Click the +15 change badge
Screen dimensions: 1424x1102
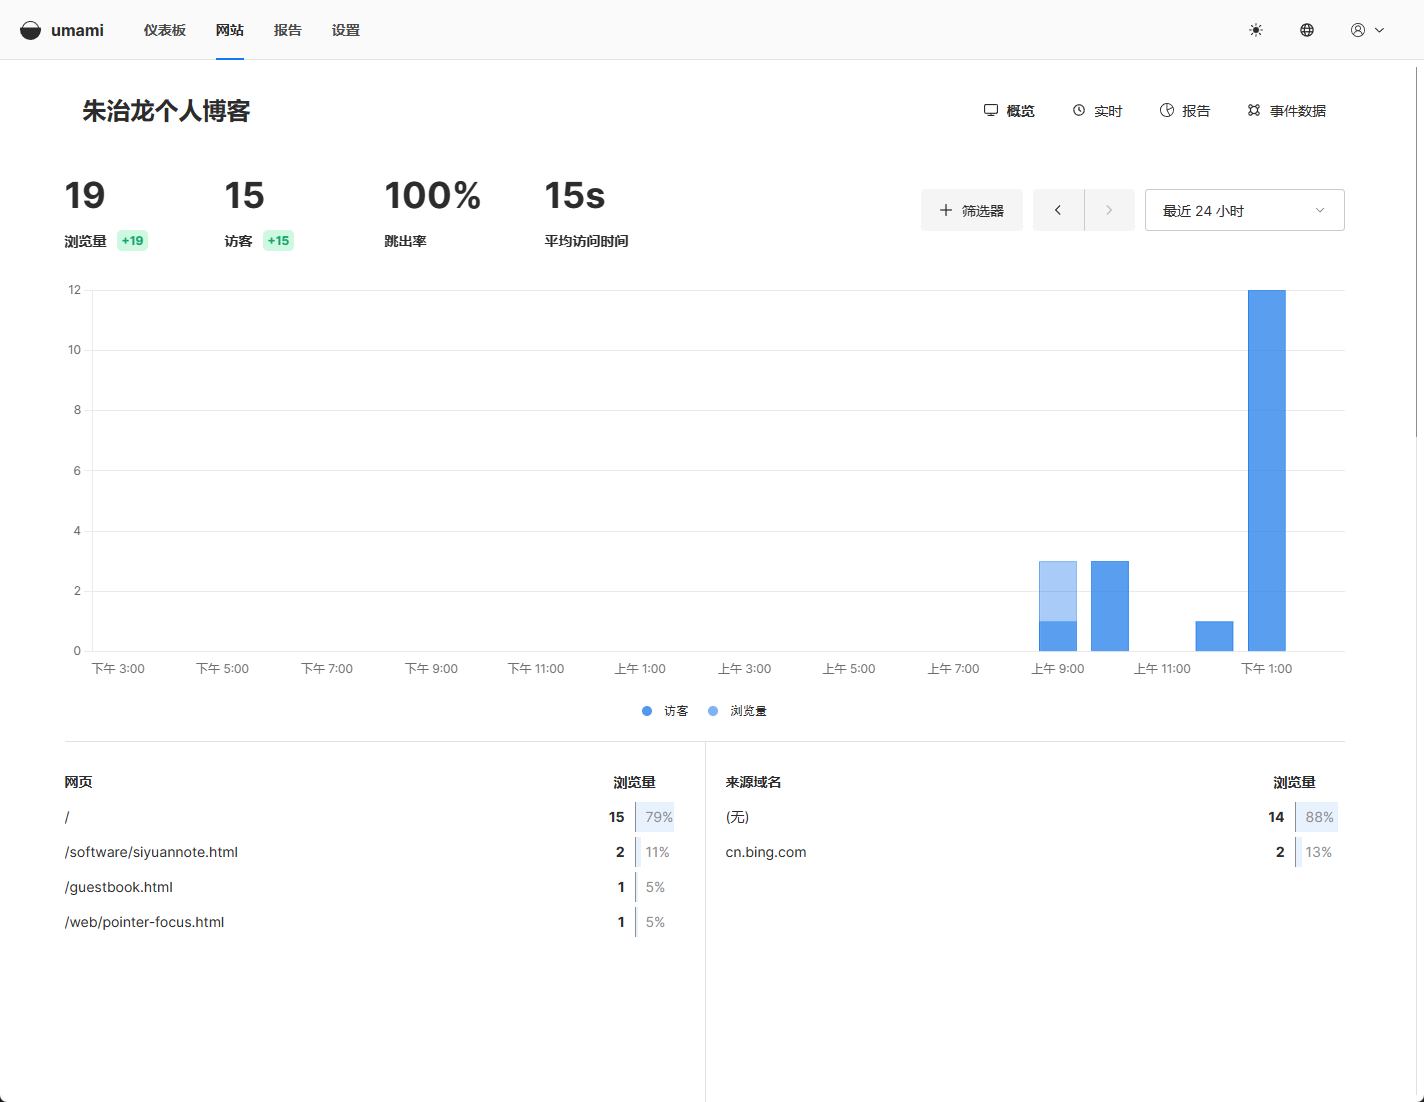(278, 240)
